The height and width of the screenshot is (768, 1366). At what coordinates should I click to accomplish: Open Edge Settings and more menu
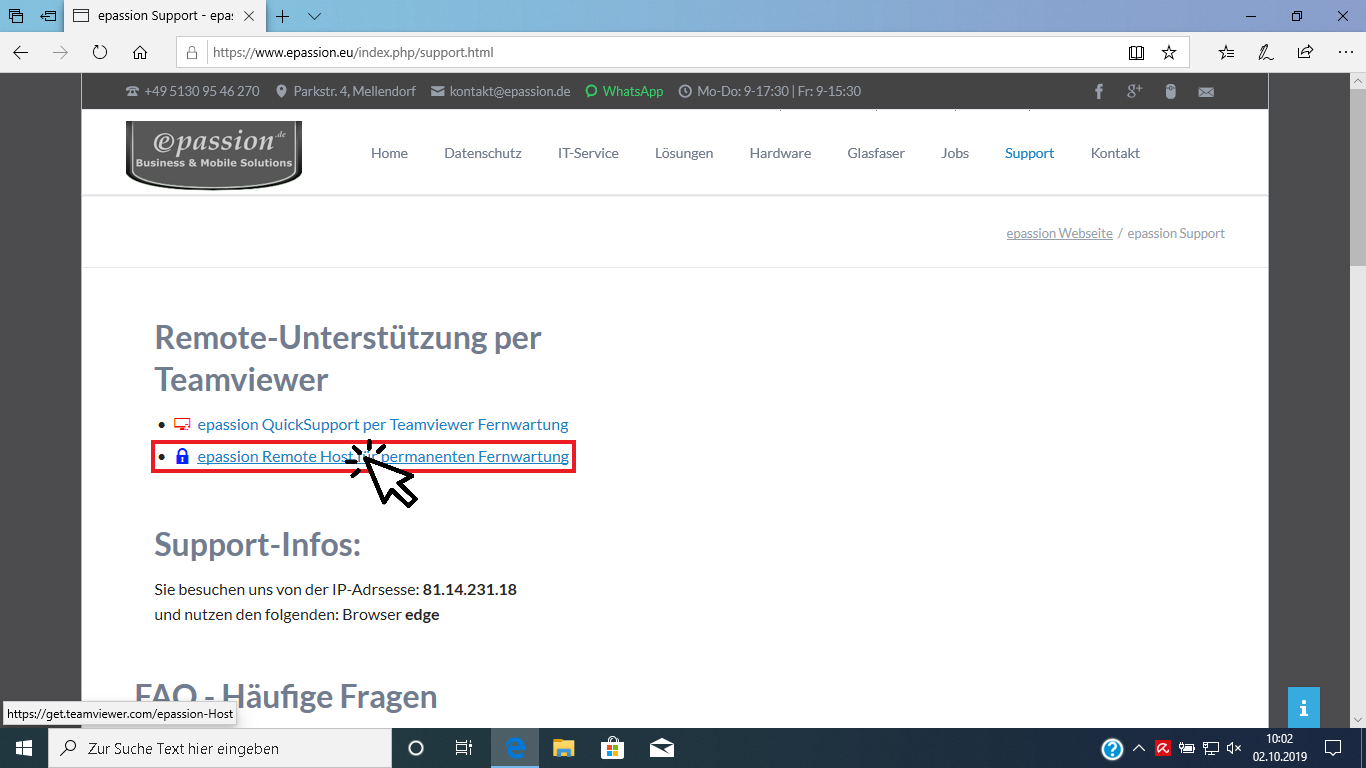point(1343,53)
